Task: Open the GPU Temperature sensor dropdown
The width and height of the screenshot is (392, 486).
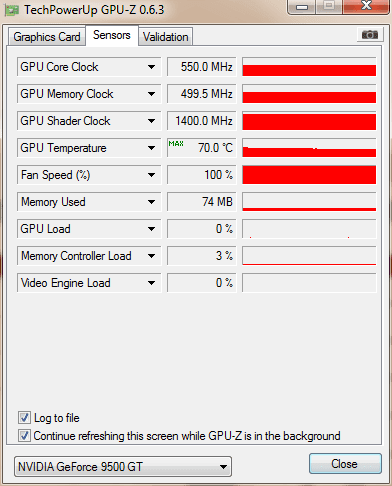Action: click(x=151, y=148)
